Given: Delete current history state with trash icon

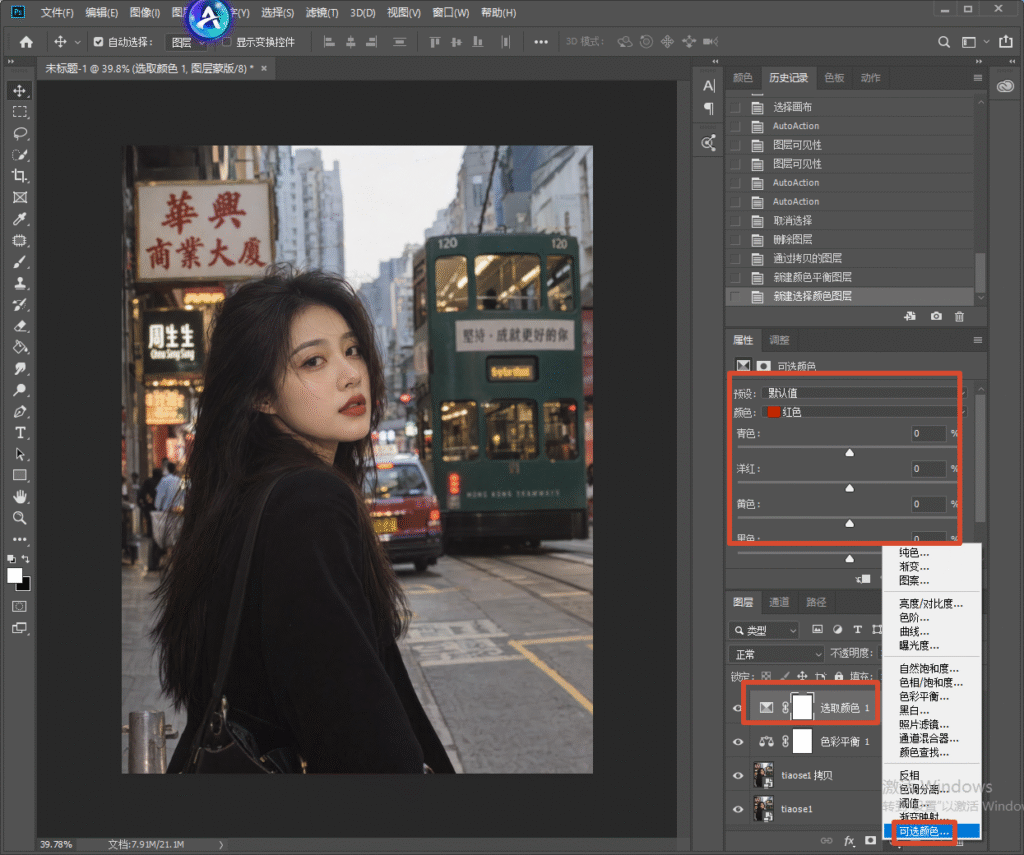Looking at the screenshot, I should 959,316.
